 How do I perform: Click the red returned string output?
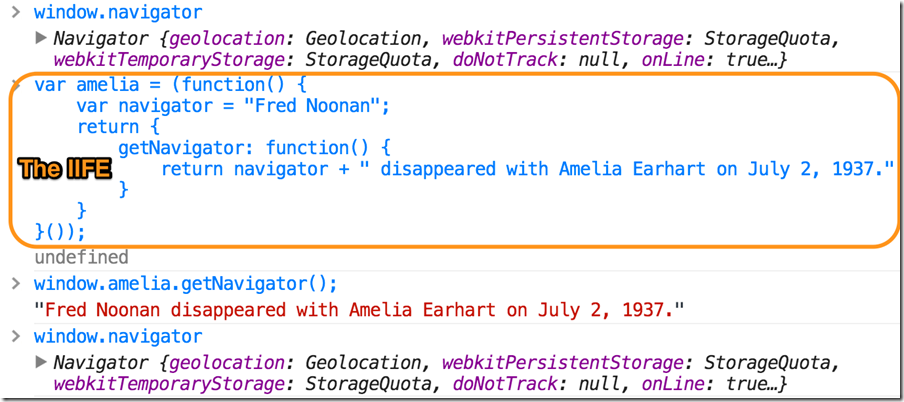click(359, 310)
